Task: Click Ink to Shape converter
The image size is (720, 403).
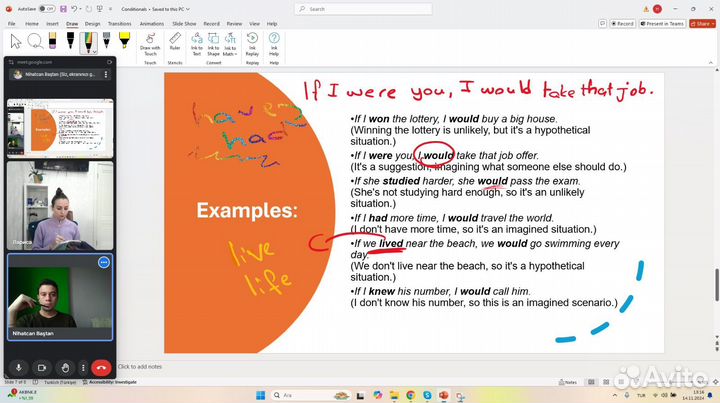Action: (213, 42)
